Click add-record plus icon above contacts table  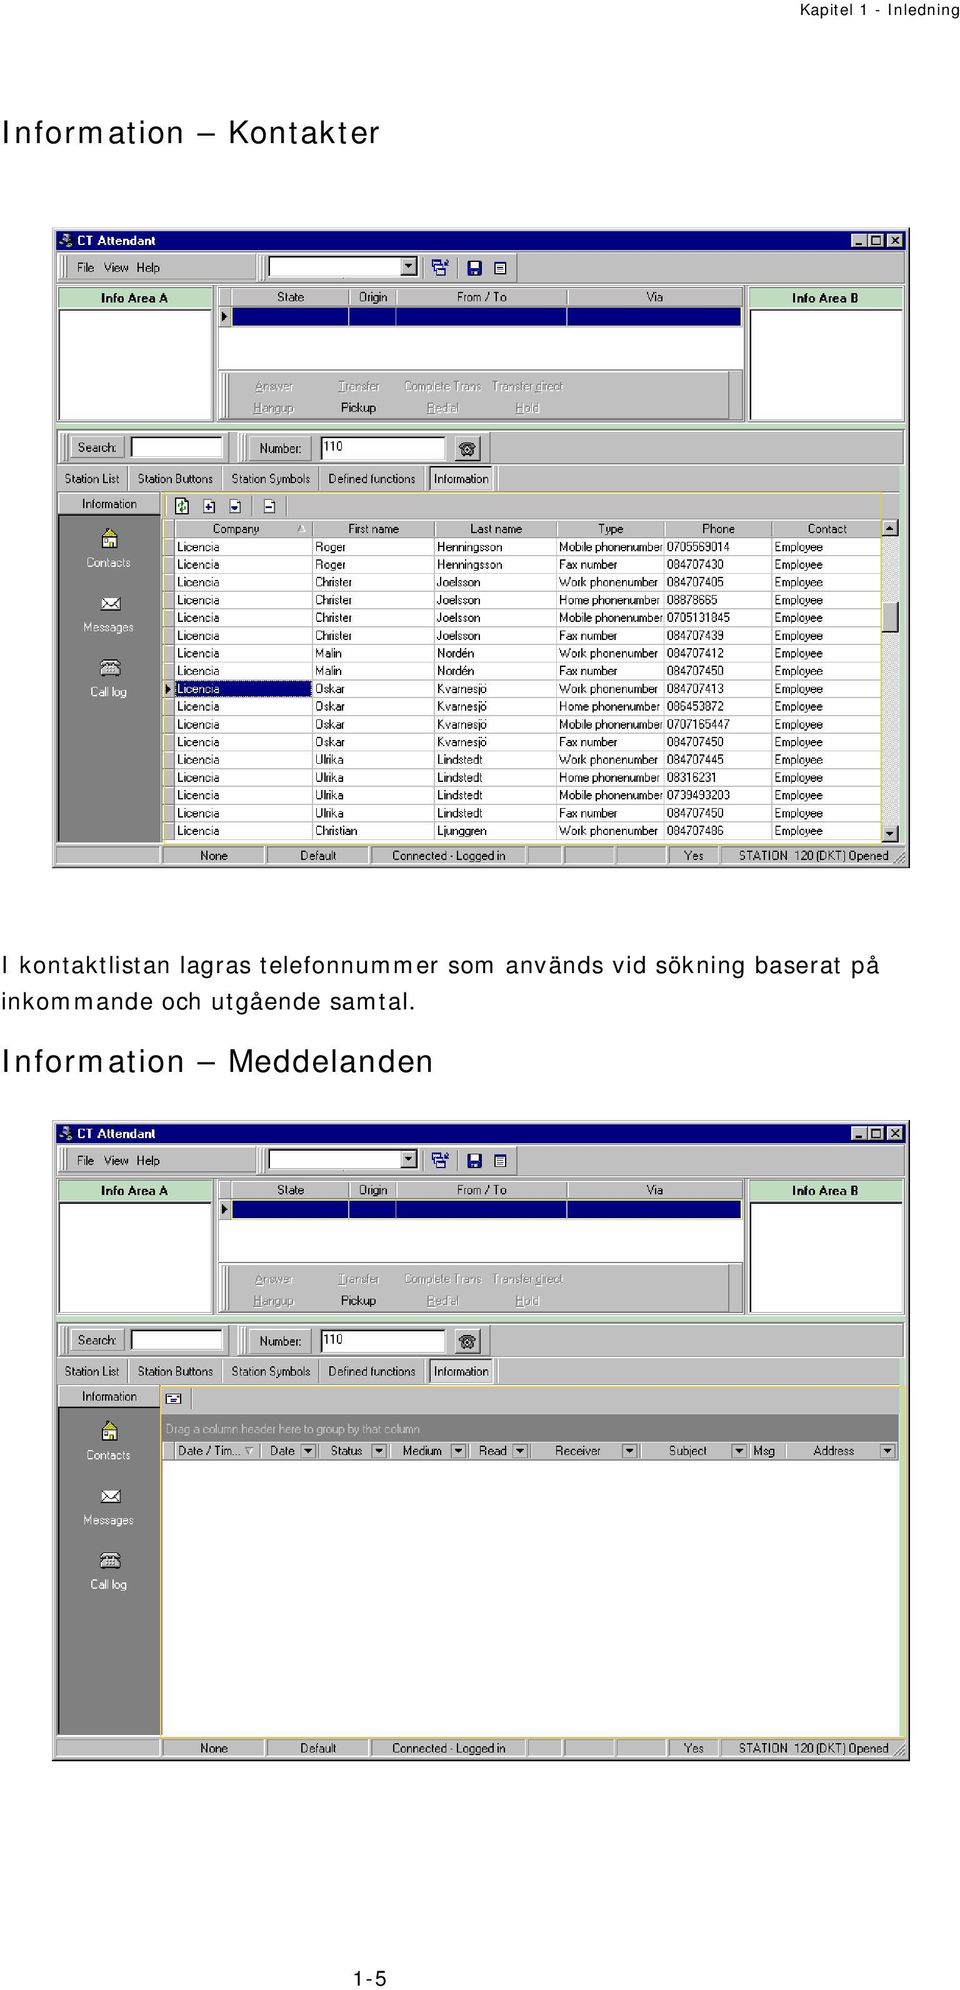(209, 506)
